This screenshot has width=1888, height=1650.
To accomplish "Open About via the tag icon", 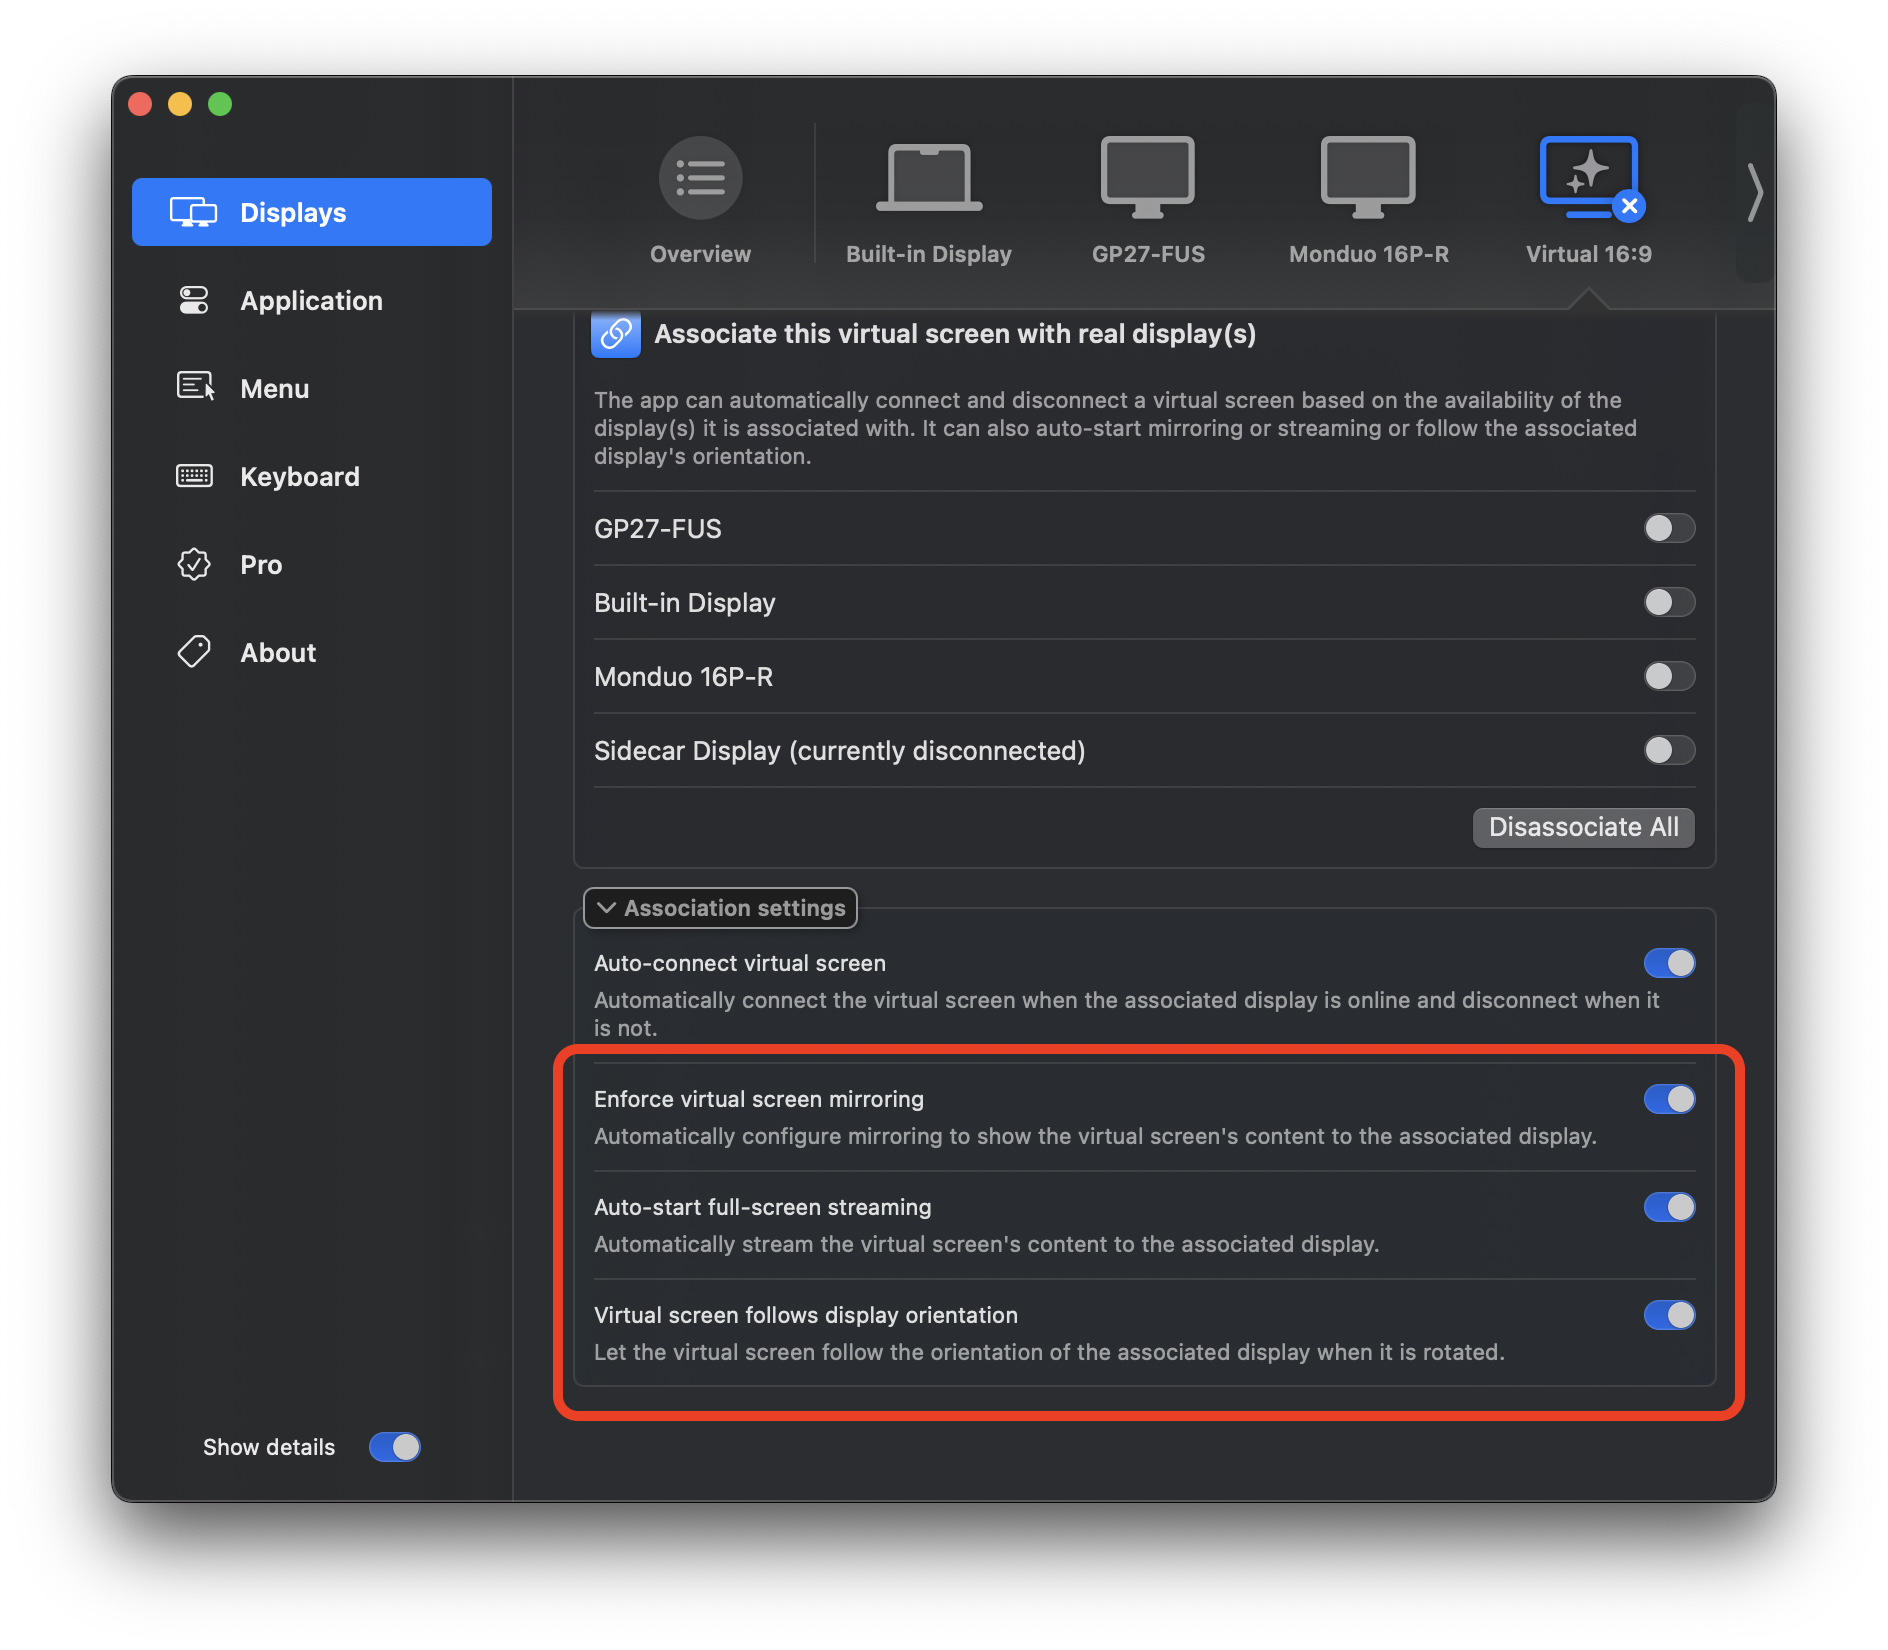I will coord(194,652).
